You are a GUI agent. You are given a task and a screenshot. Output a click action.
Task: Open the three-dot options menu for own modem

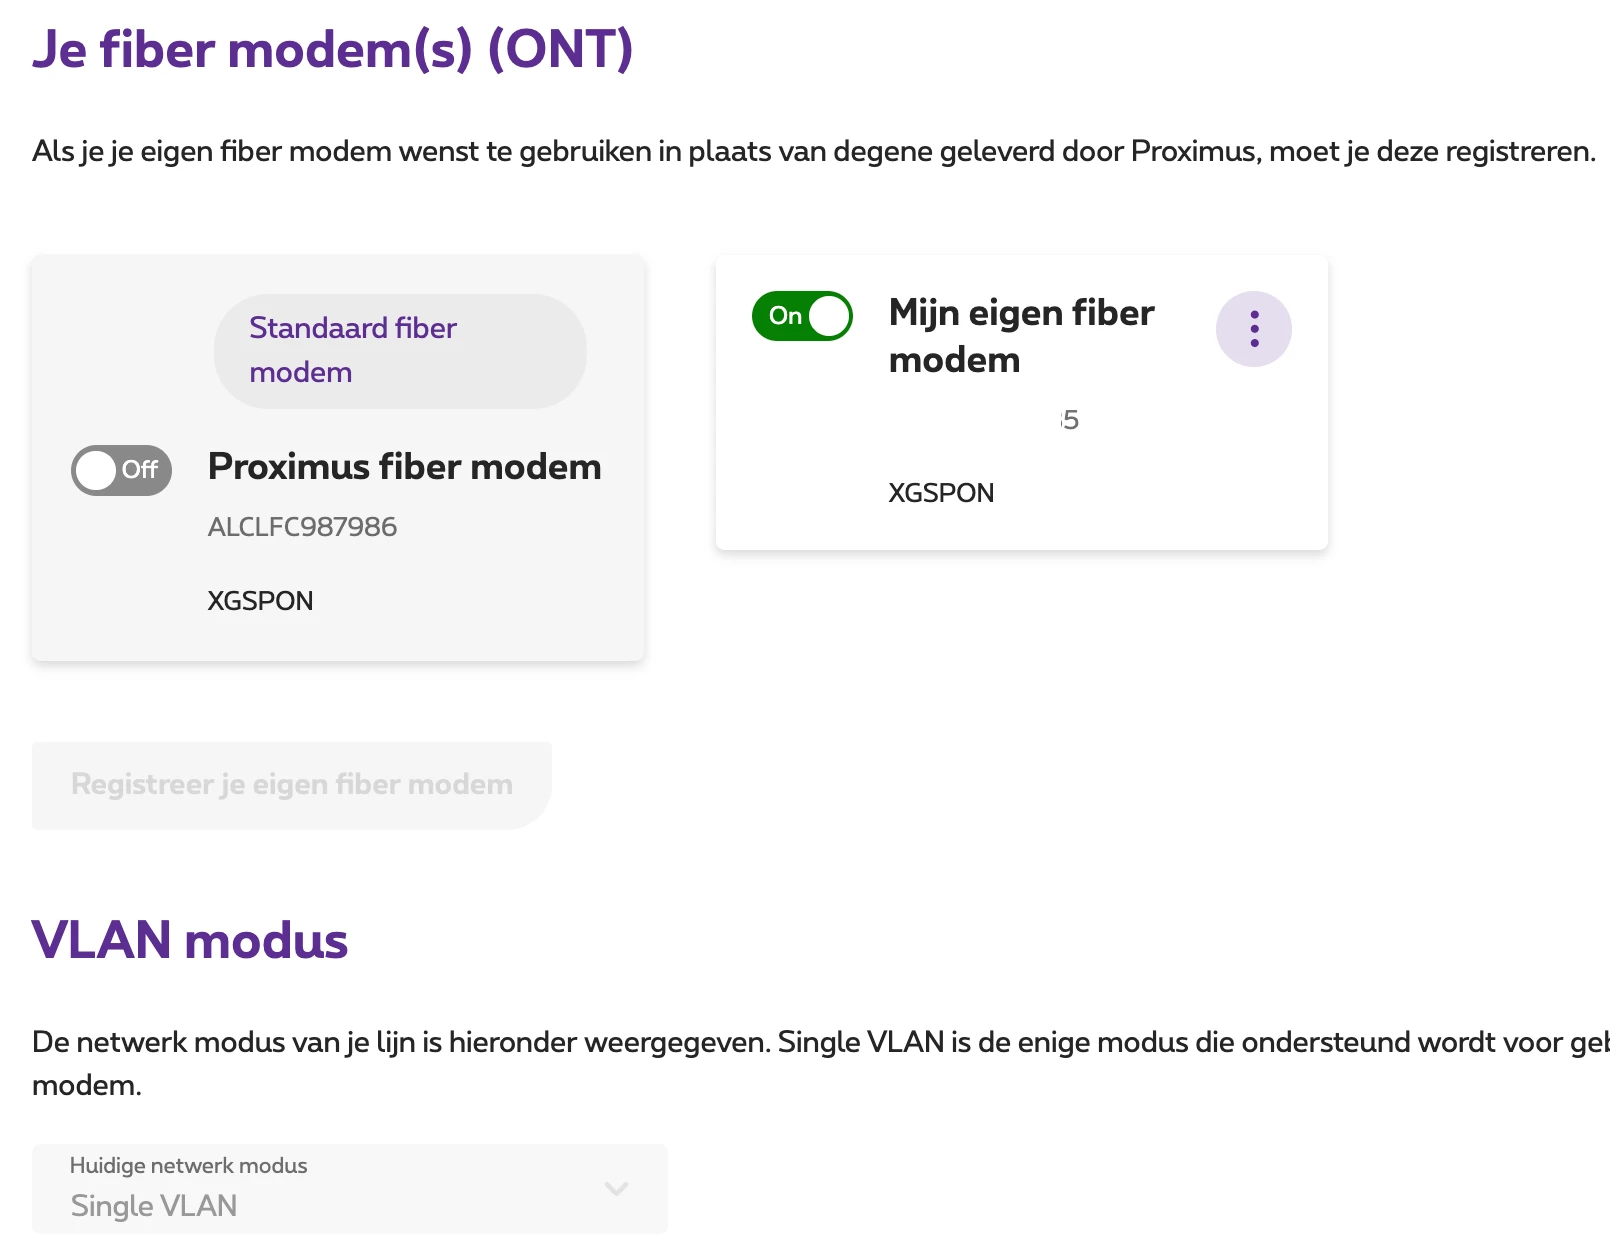coord(1253,329)
